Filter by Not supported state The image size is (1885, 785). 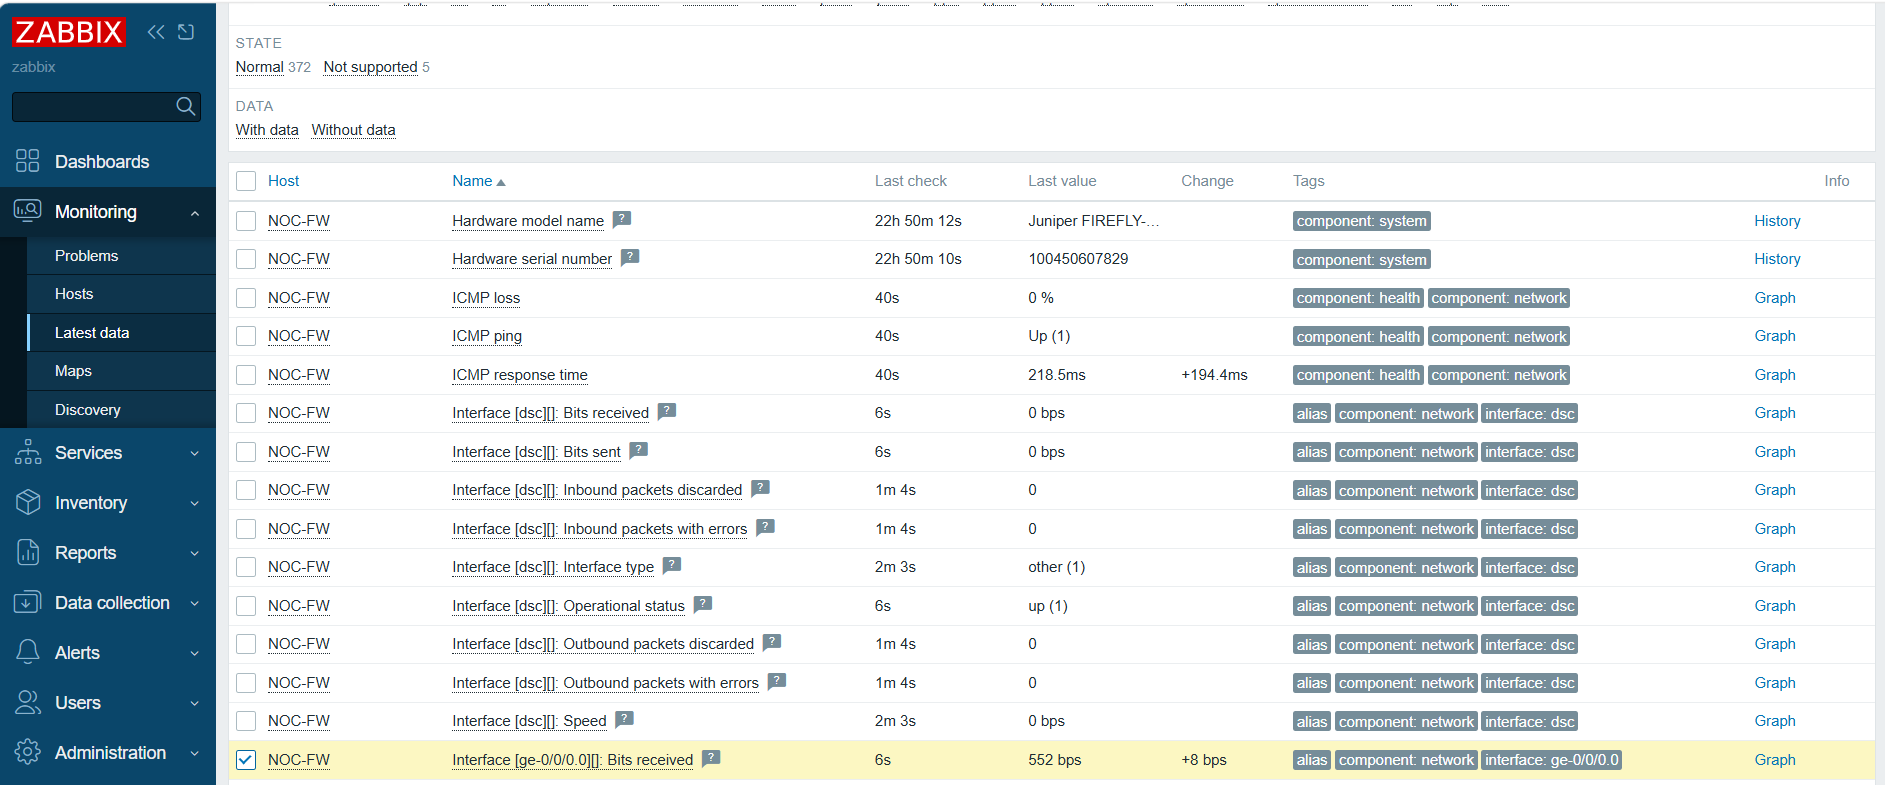370,67
